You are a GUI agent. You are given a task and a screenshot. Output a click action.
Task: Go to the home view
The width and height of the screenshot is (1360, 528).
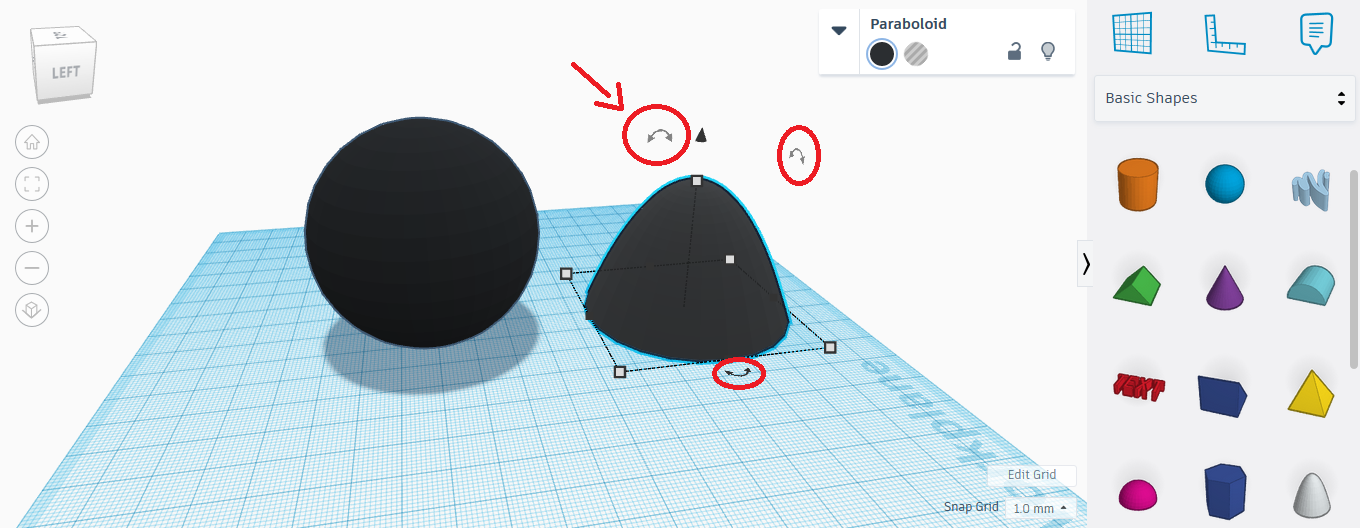pos(32,142)
